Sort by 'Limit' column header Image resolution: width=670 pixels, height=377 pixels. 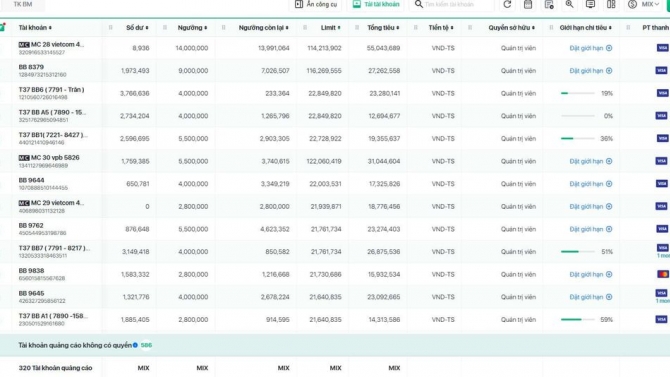331,28
